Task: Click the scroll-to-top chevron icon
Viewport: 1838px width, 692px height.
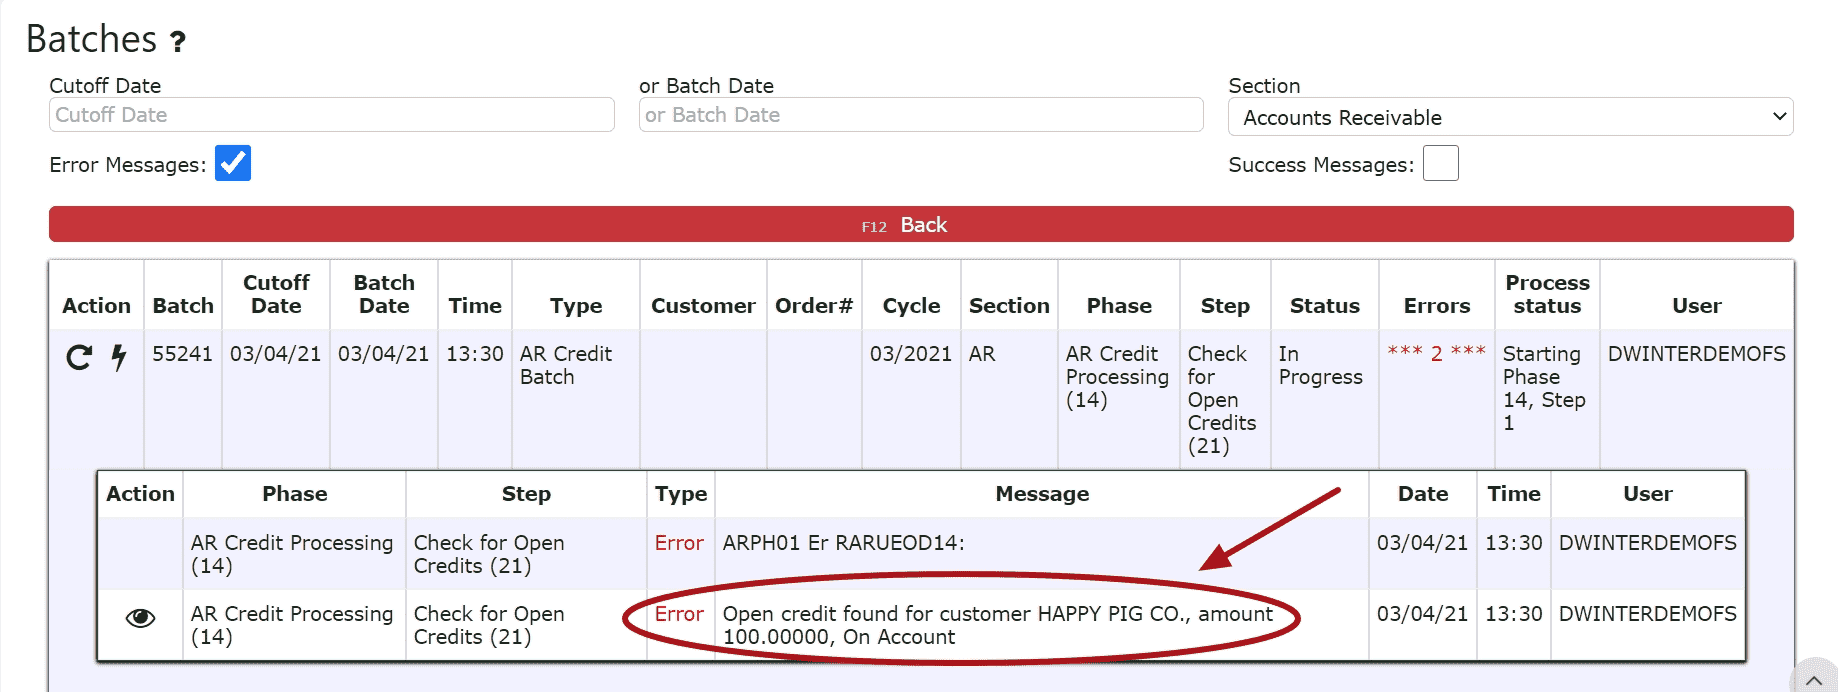Action: [x=1814, y=680]
